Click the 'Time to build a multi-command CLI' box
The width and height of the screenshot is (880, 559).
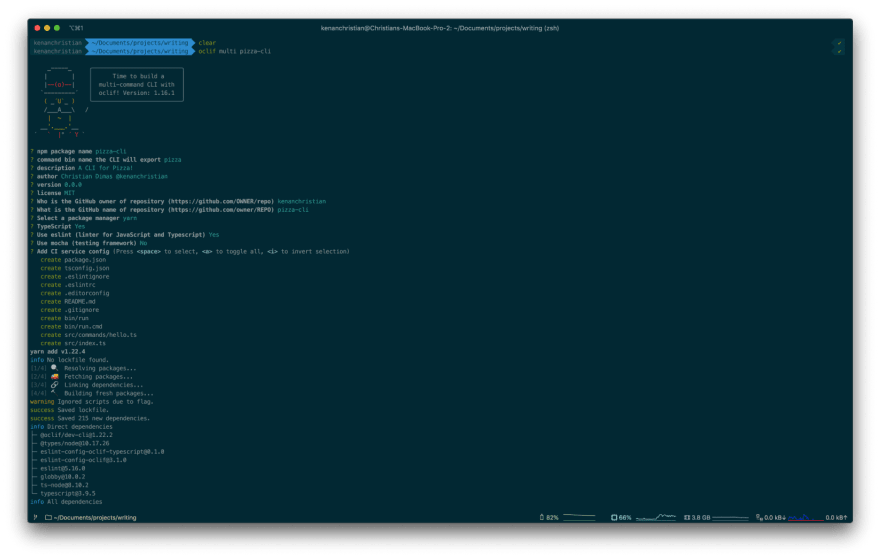[137, 85]
